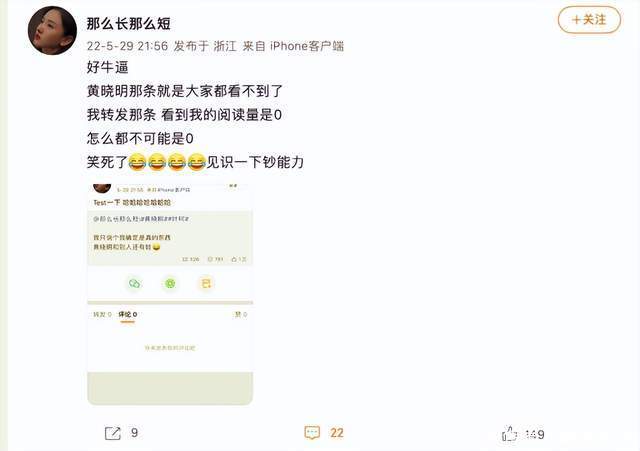Click the +关注 follow button
The image size is (640, 451).
point(589,20)
